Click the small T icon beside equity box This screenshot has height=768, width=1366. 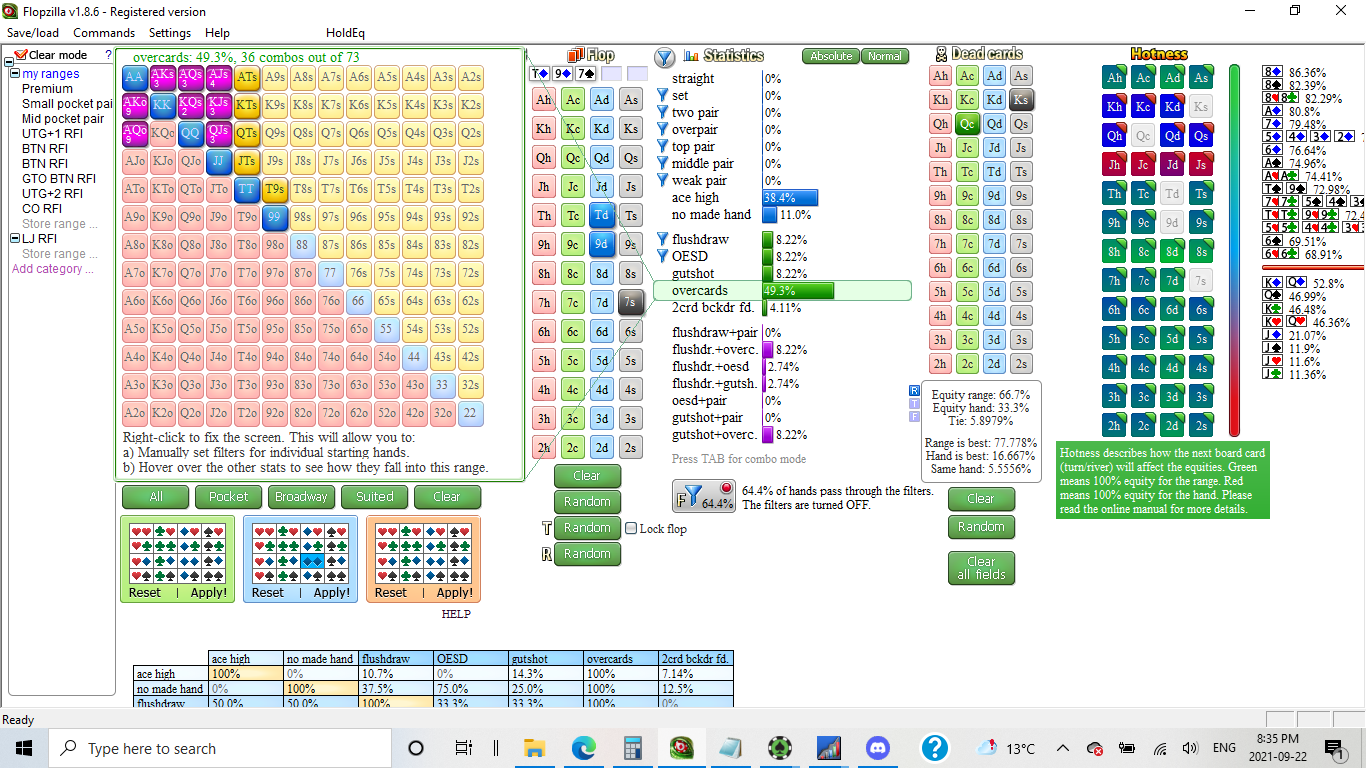pyautogui.click(x=914, y=403)
